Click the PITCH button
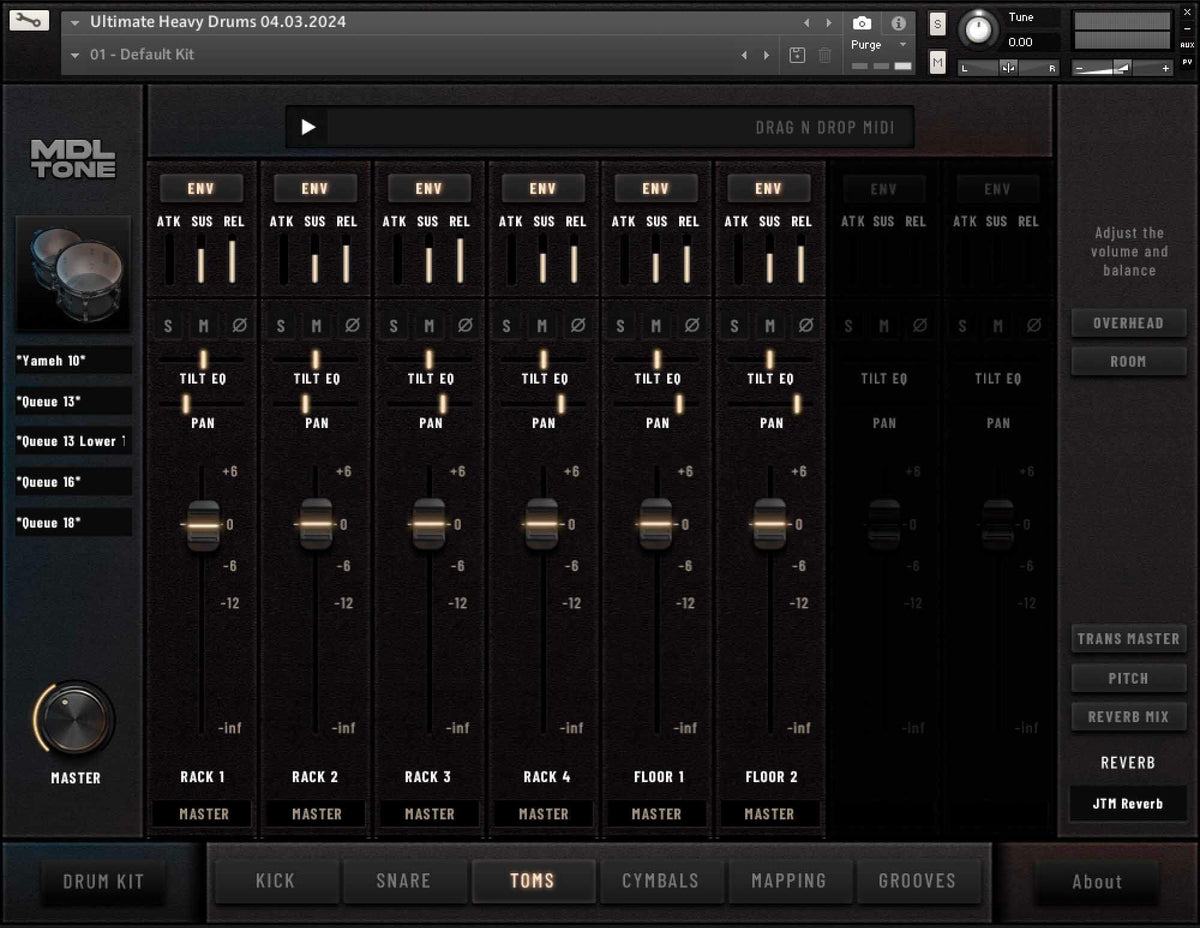The image size is (1200, 928). (x=1128, y=678)
